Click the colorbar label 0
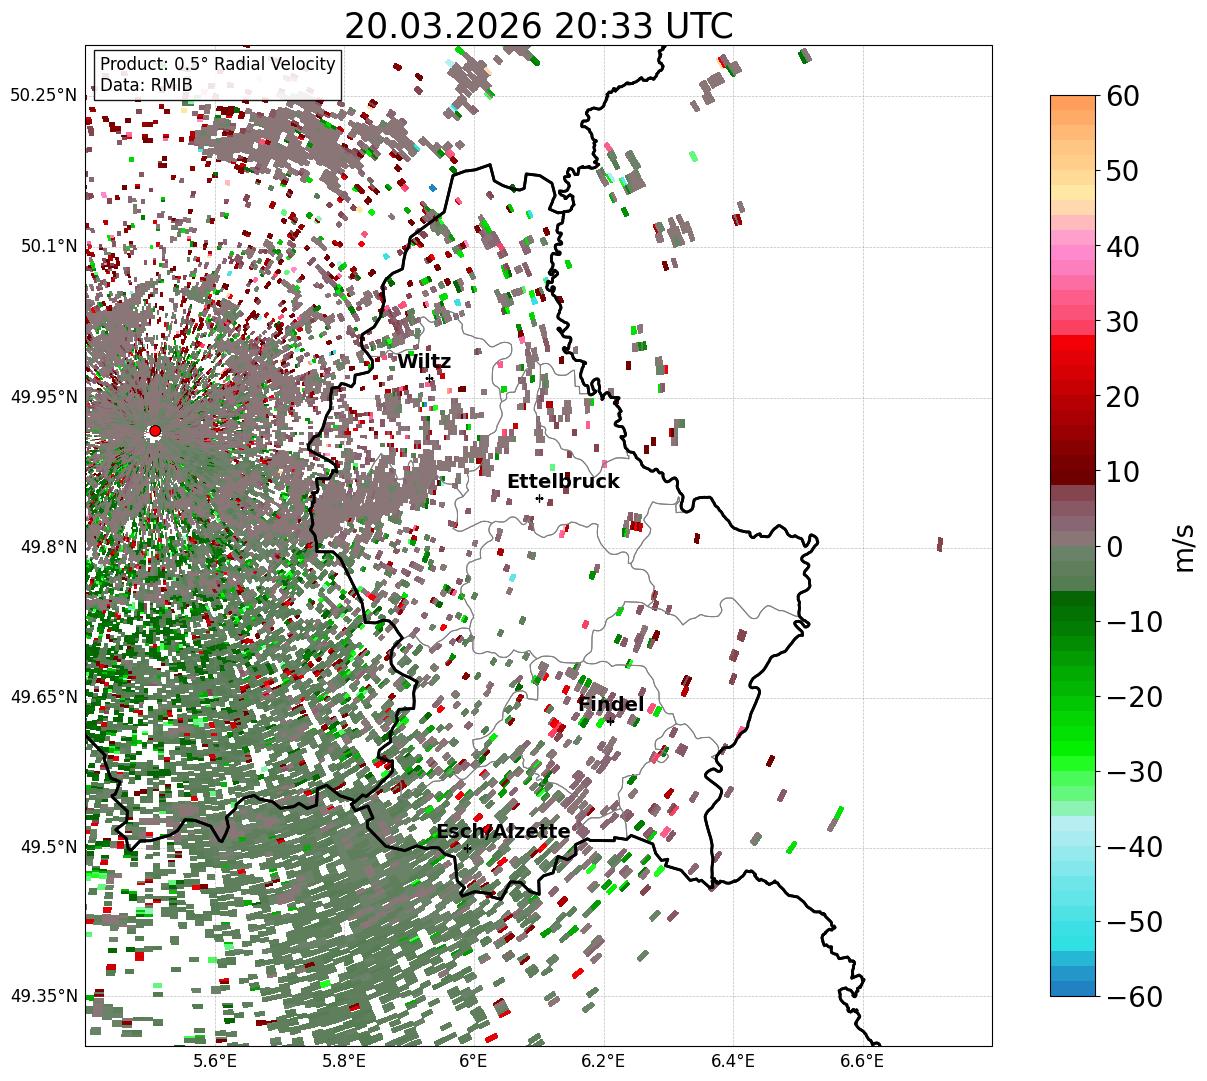1207x1081 pixels. pyautogui.click(x=1115, y=546)
